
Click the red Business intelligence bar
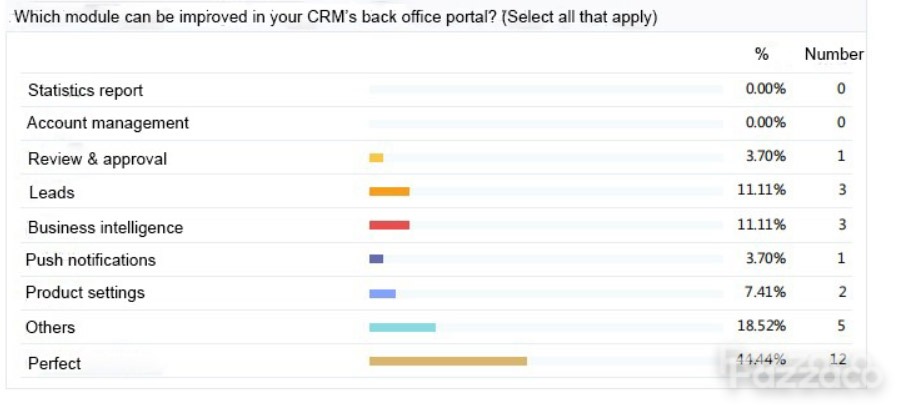pyautogui.click(x=389, y=226)
